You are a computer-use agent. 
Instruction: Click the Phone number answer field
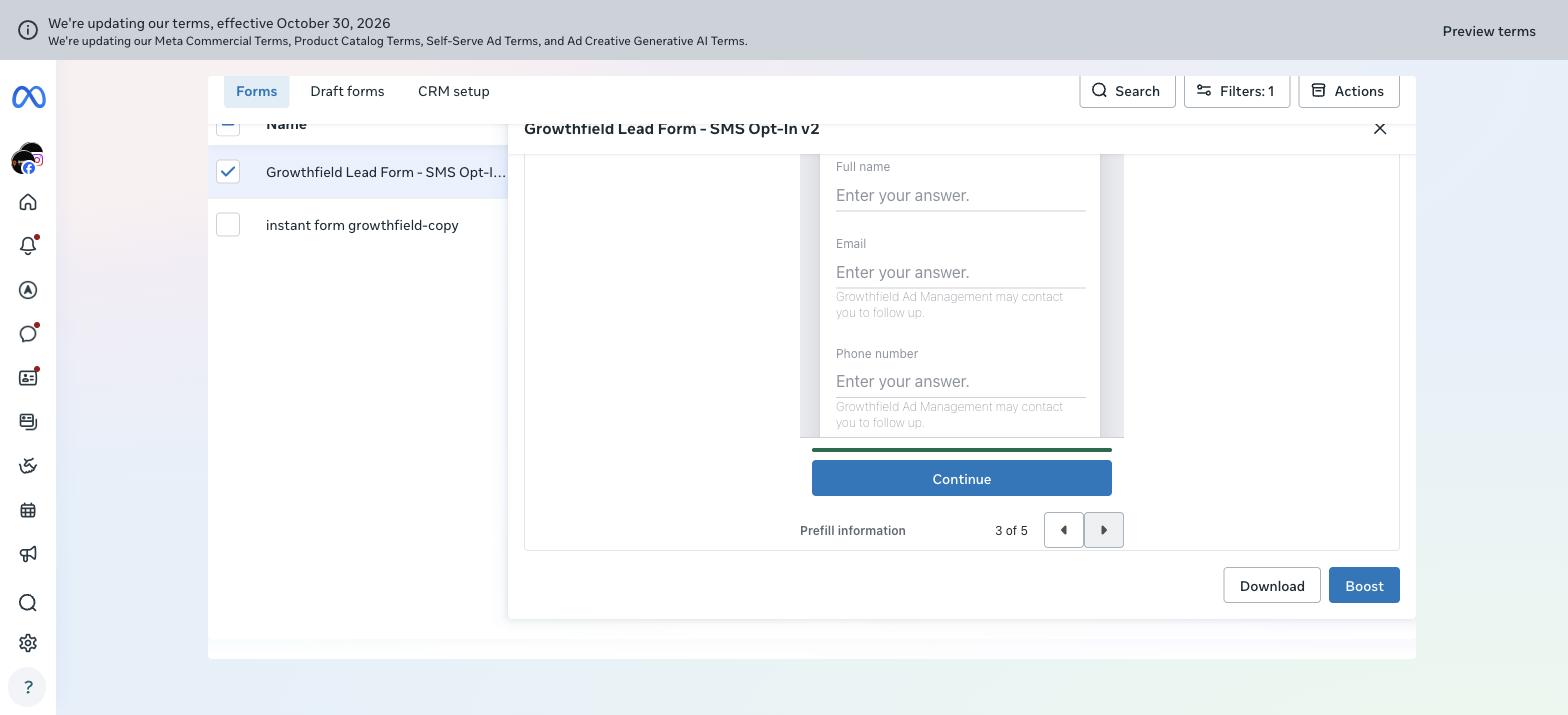click(x=961, y=381)
